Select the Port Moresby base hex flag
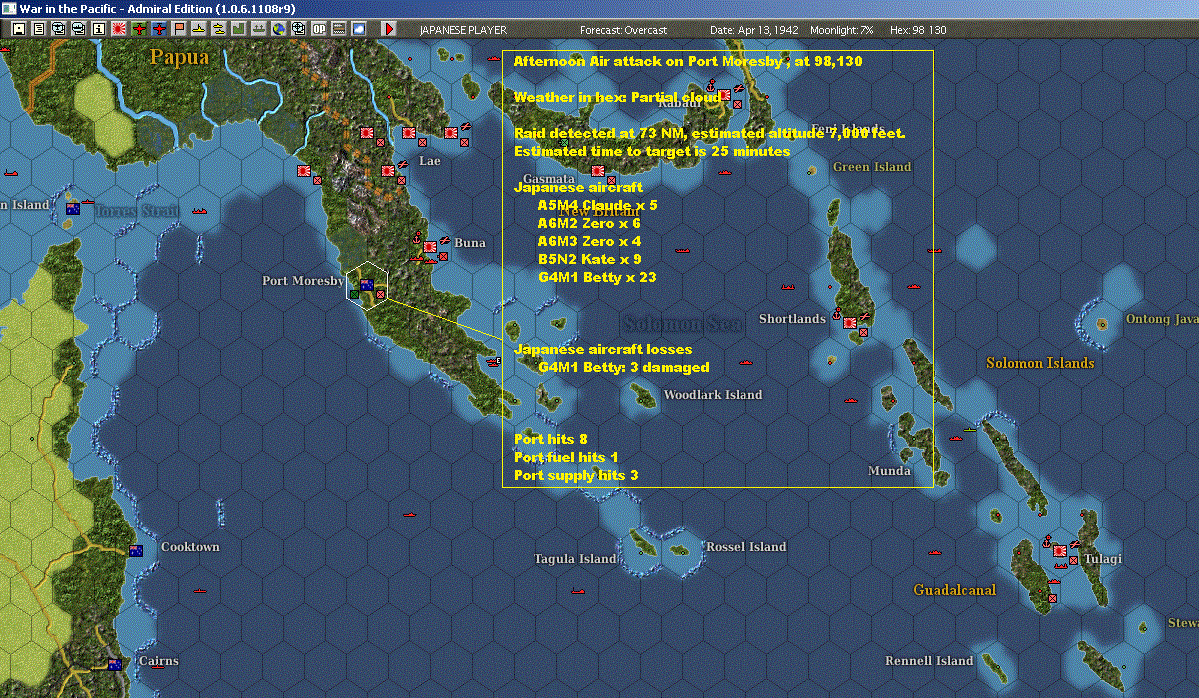 pyautogui.click(x=367, y=285)
